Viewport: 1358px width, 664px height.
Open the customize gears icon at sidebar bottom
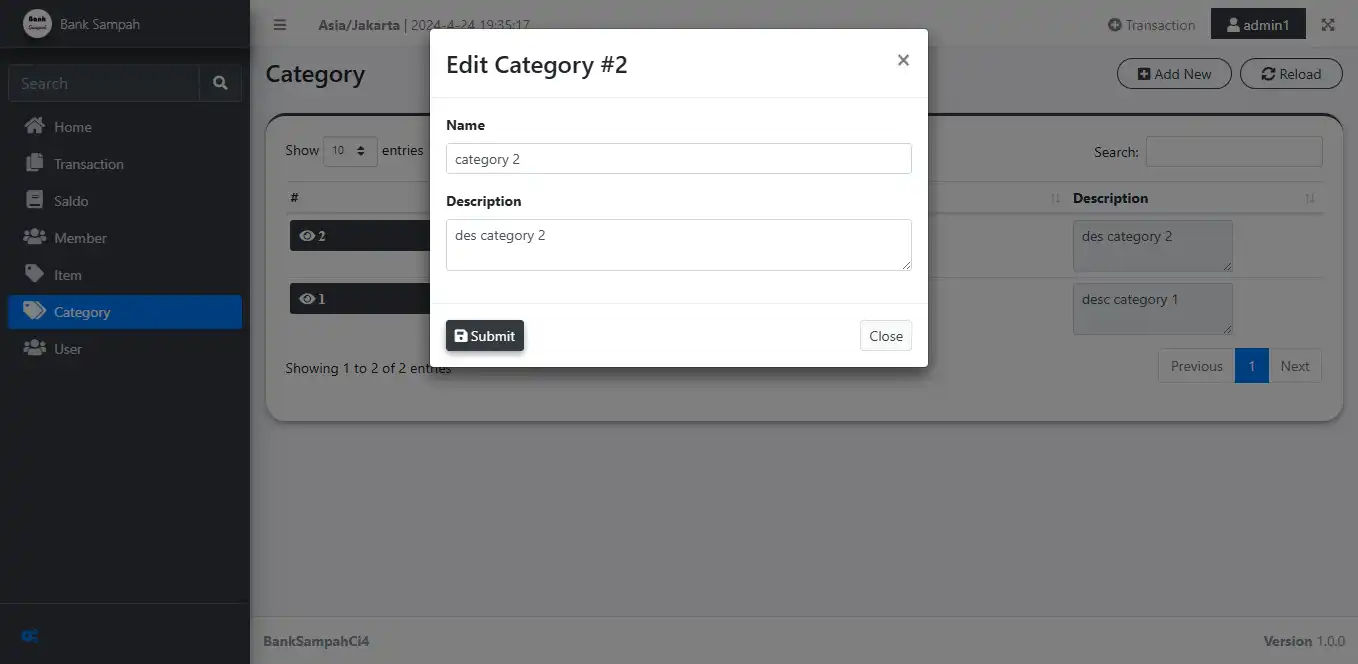(x=30, y=636)
